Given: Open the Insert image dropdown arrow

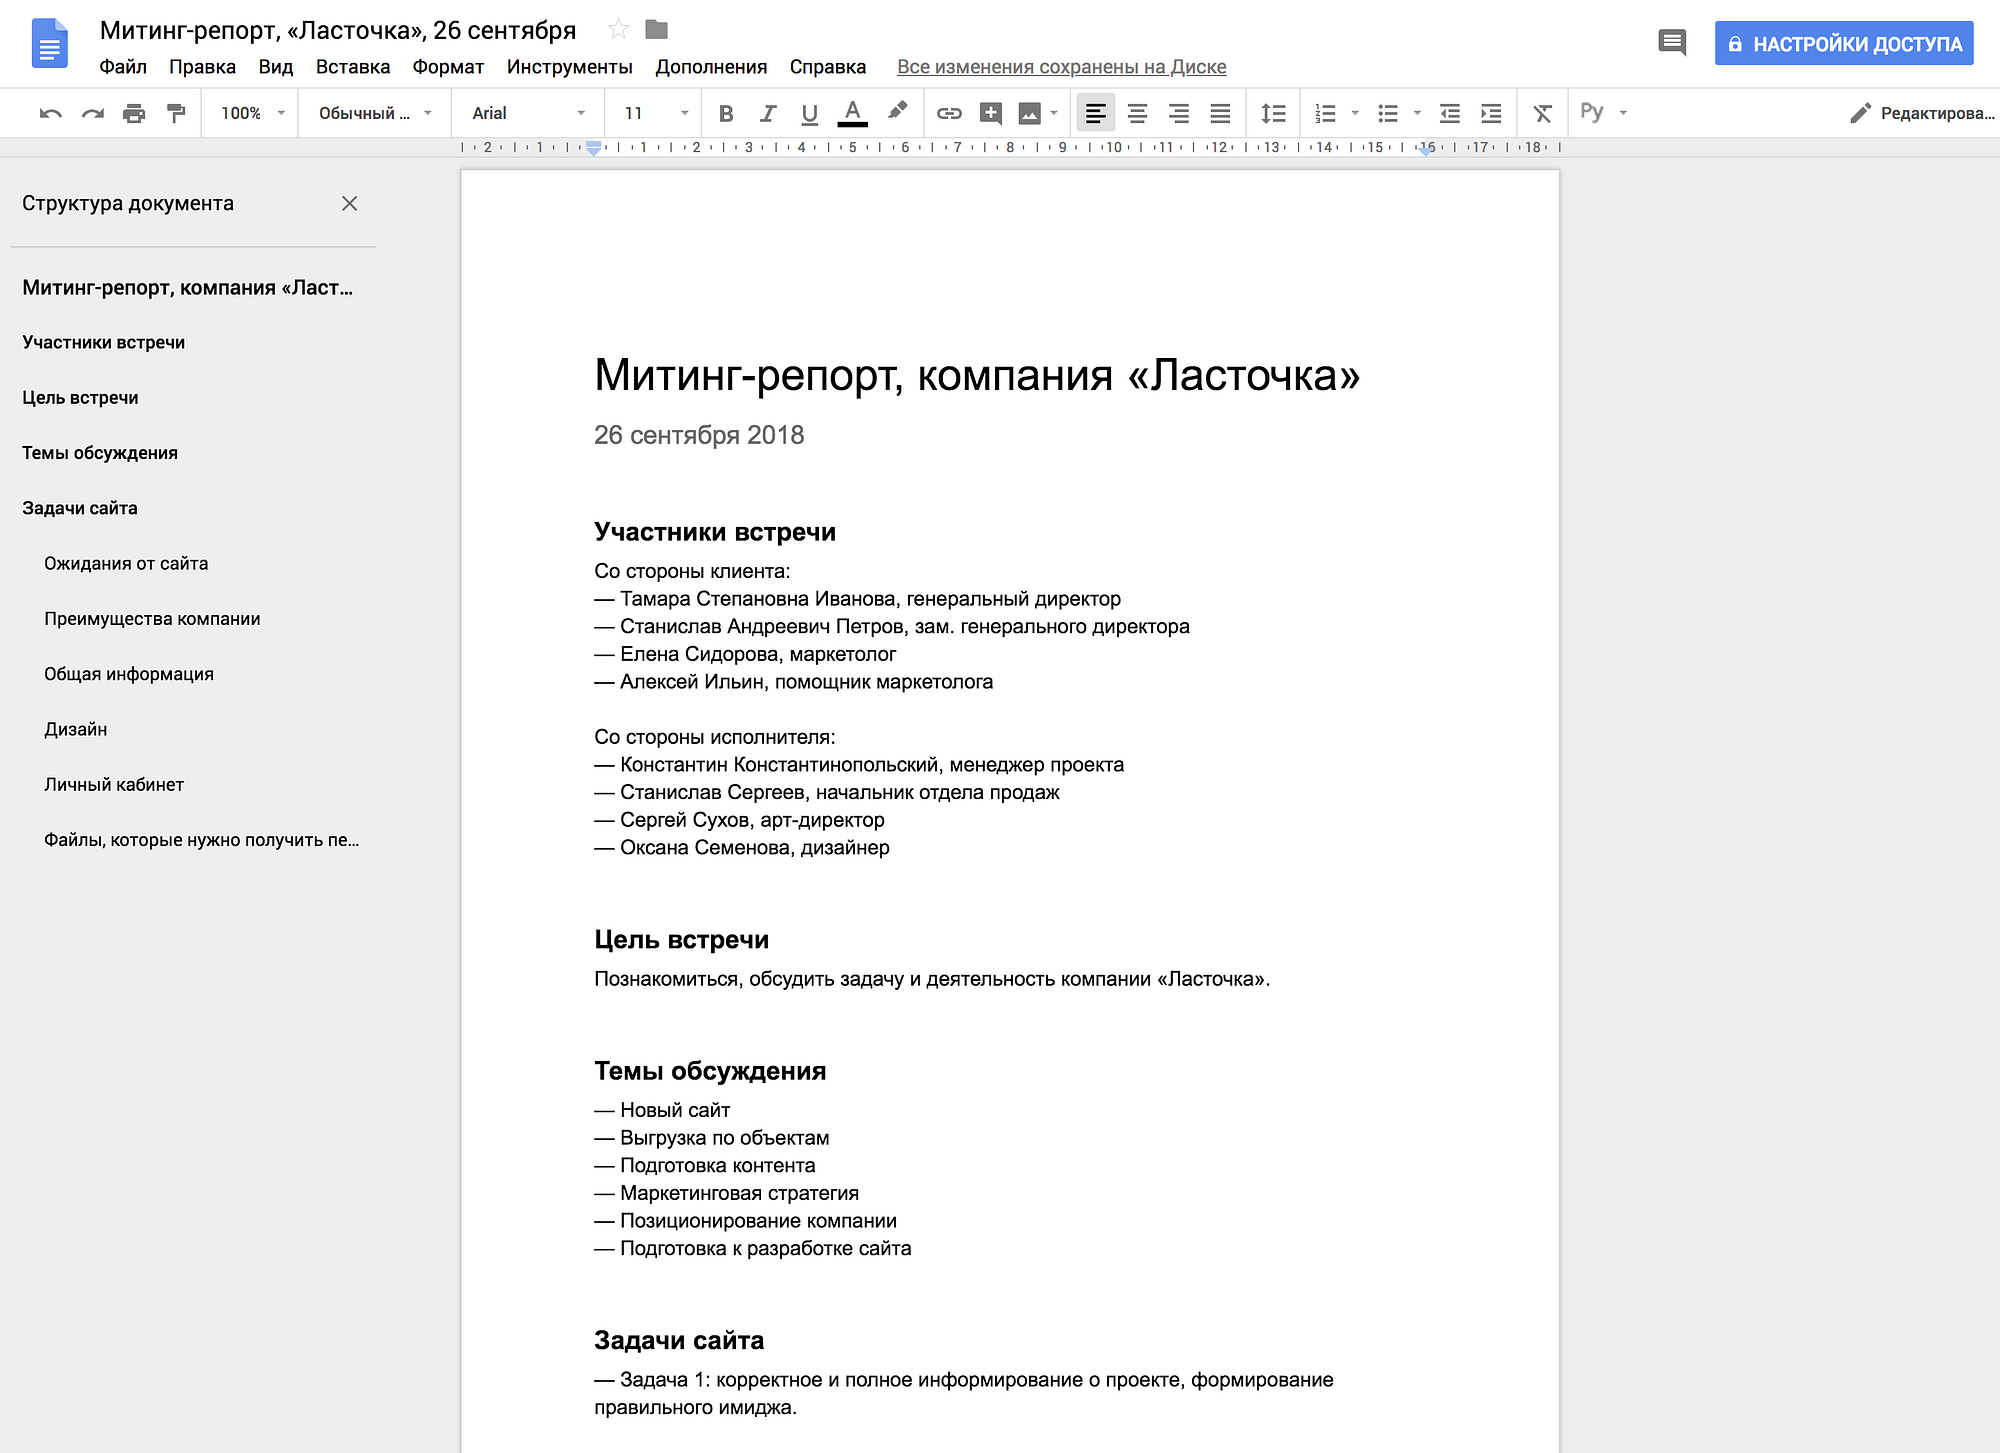Looking at the screenshot, I should click(x=1054, y=114).
